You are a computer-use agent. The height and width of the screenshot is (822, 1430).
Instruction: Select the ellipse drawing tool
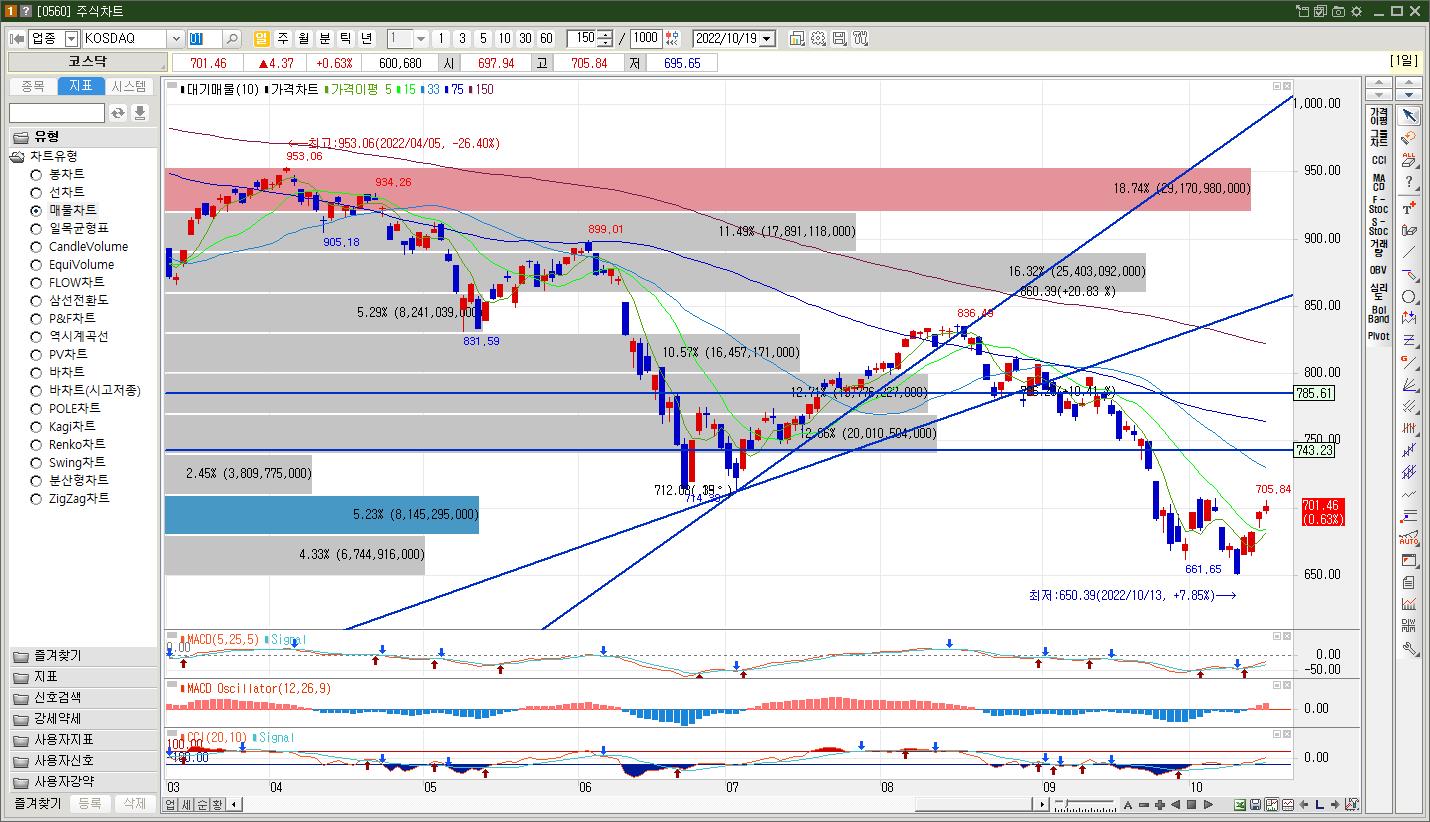click(1409, 297)
